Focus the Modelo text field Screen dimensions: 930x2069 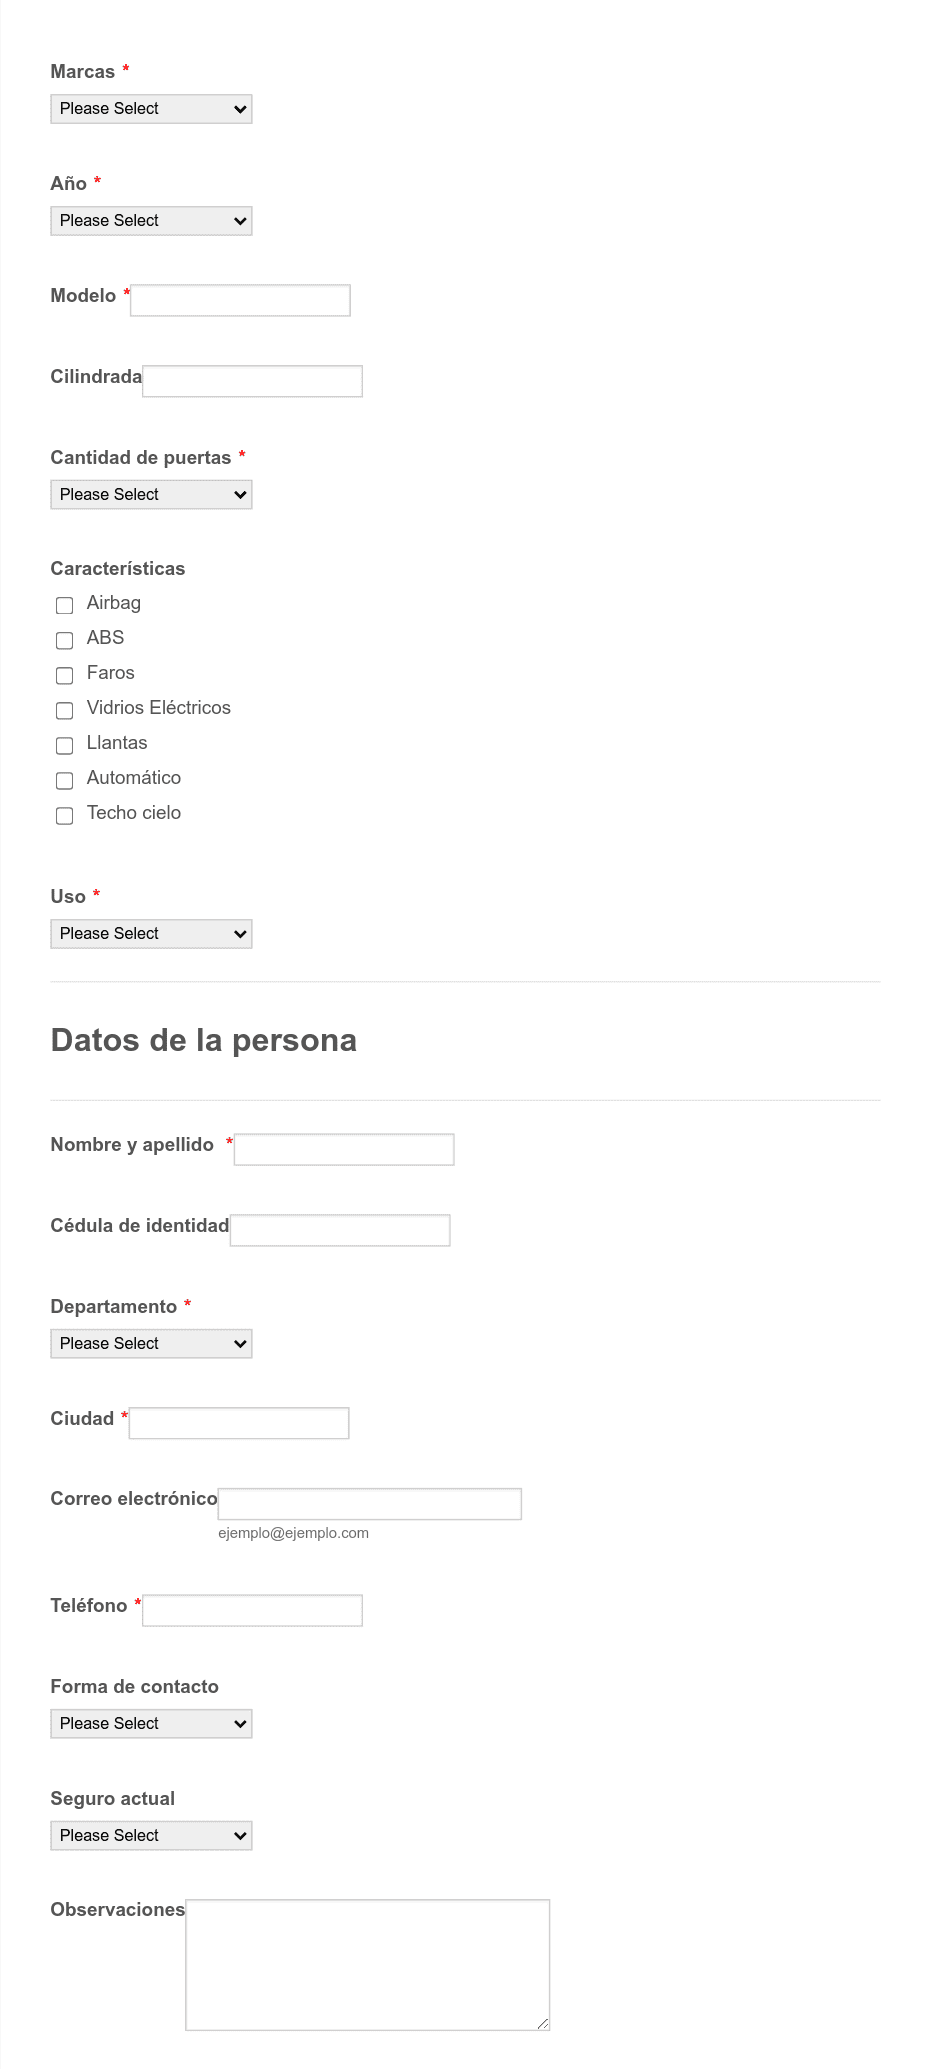241,300
